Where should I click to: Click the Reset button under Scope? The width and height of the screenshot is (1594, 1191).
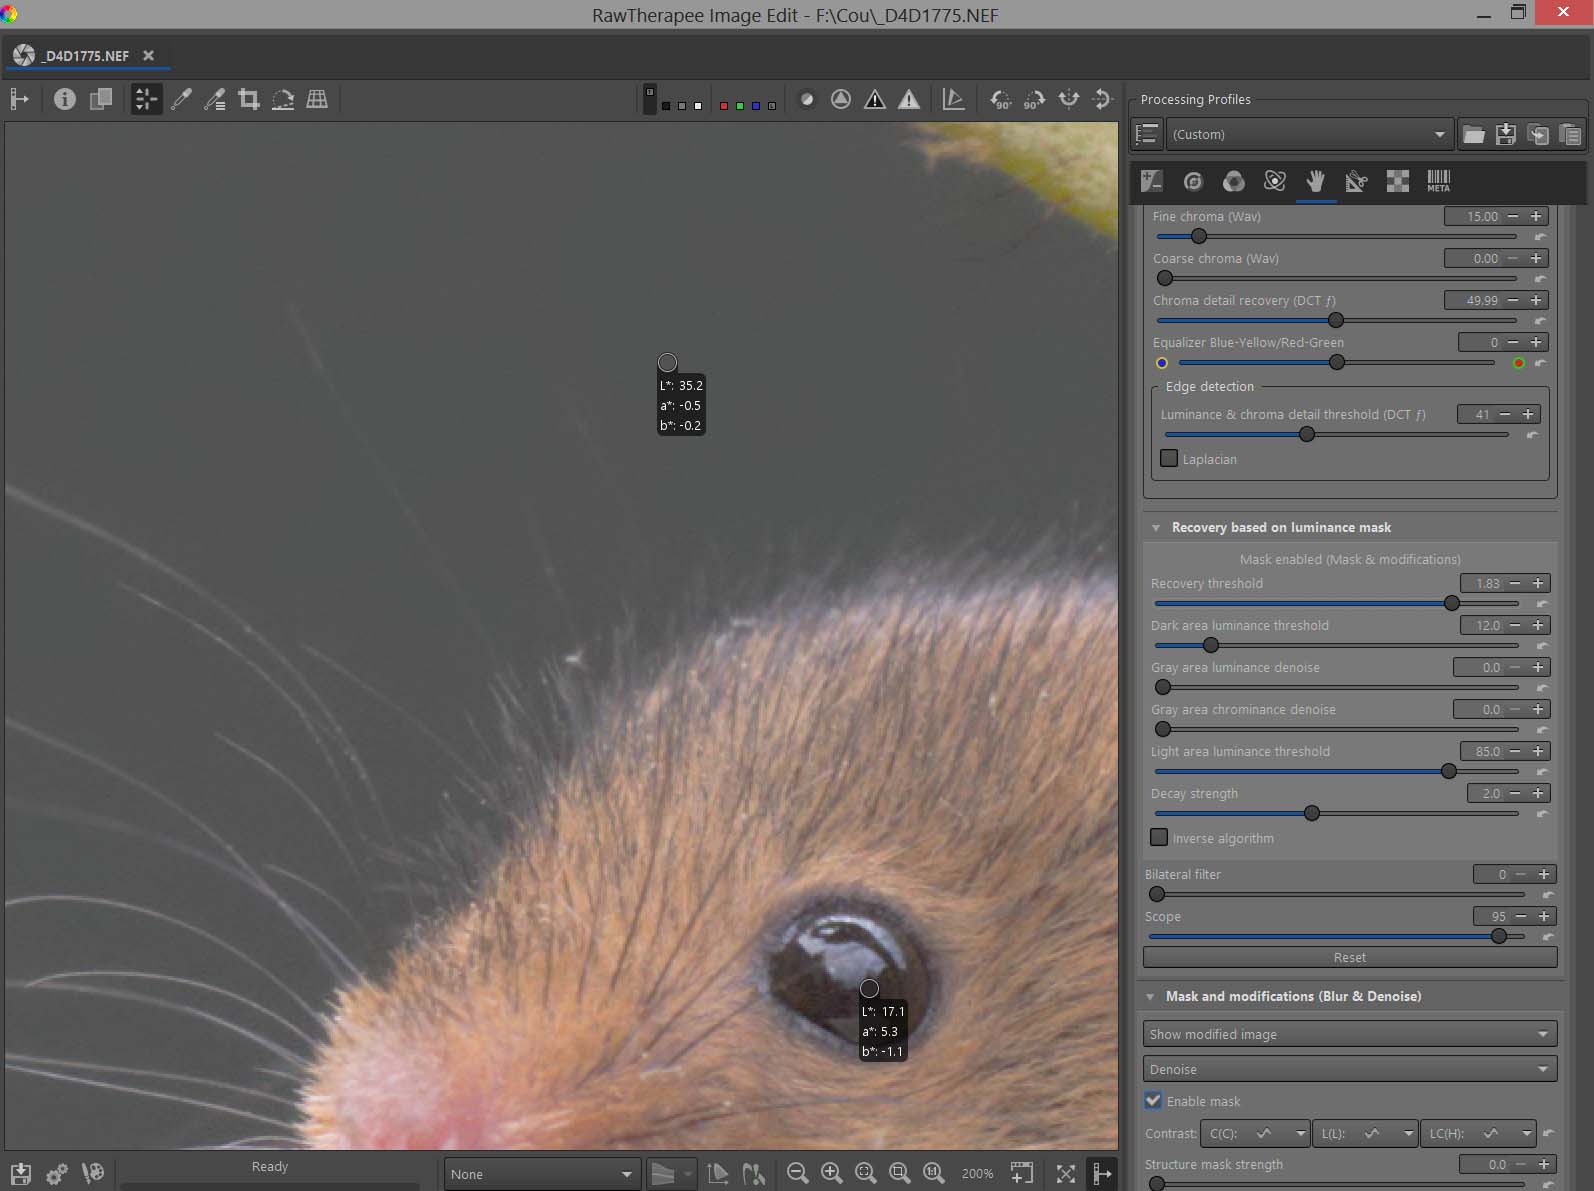pyautogui.click(x=1349, y=957)
